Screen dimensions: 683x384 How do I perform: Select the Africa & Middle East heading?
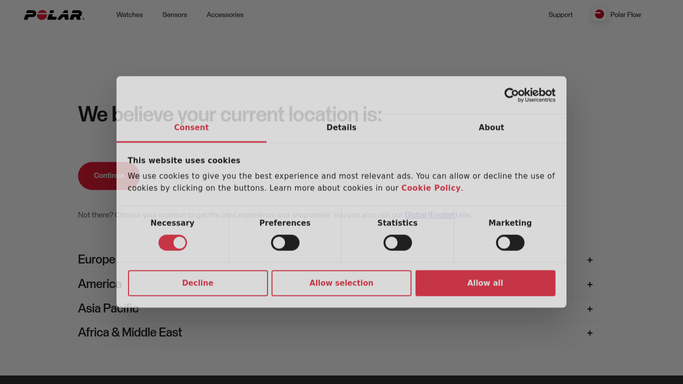tap(130, 333)
